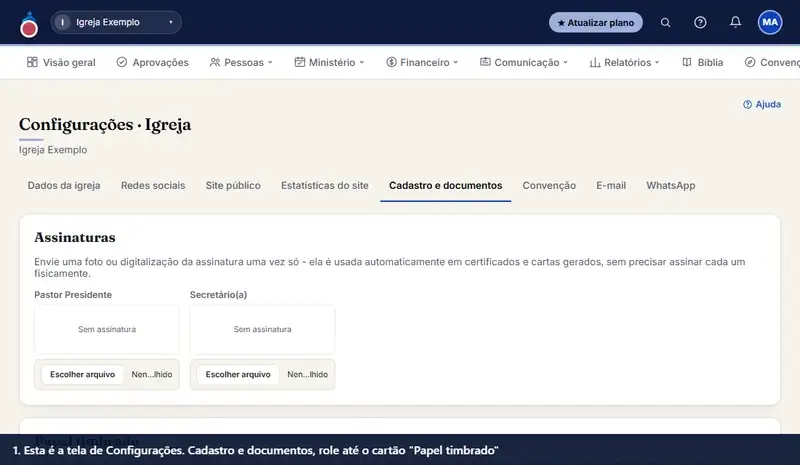Image resolution: width=800 pixels, height=465 pixels.
Task: Open the MA user avatar menu
Action: pyautogui.click(x=770, y=22)
